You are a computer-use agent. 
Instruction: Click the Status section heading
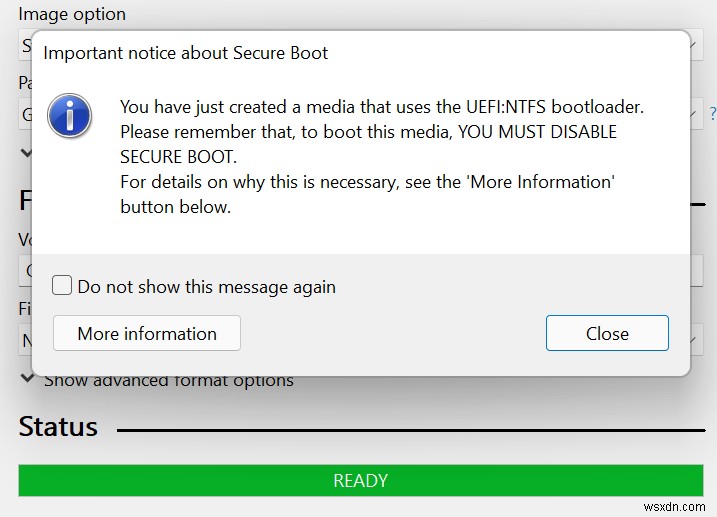58,427
